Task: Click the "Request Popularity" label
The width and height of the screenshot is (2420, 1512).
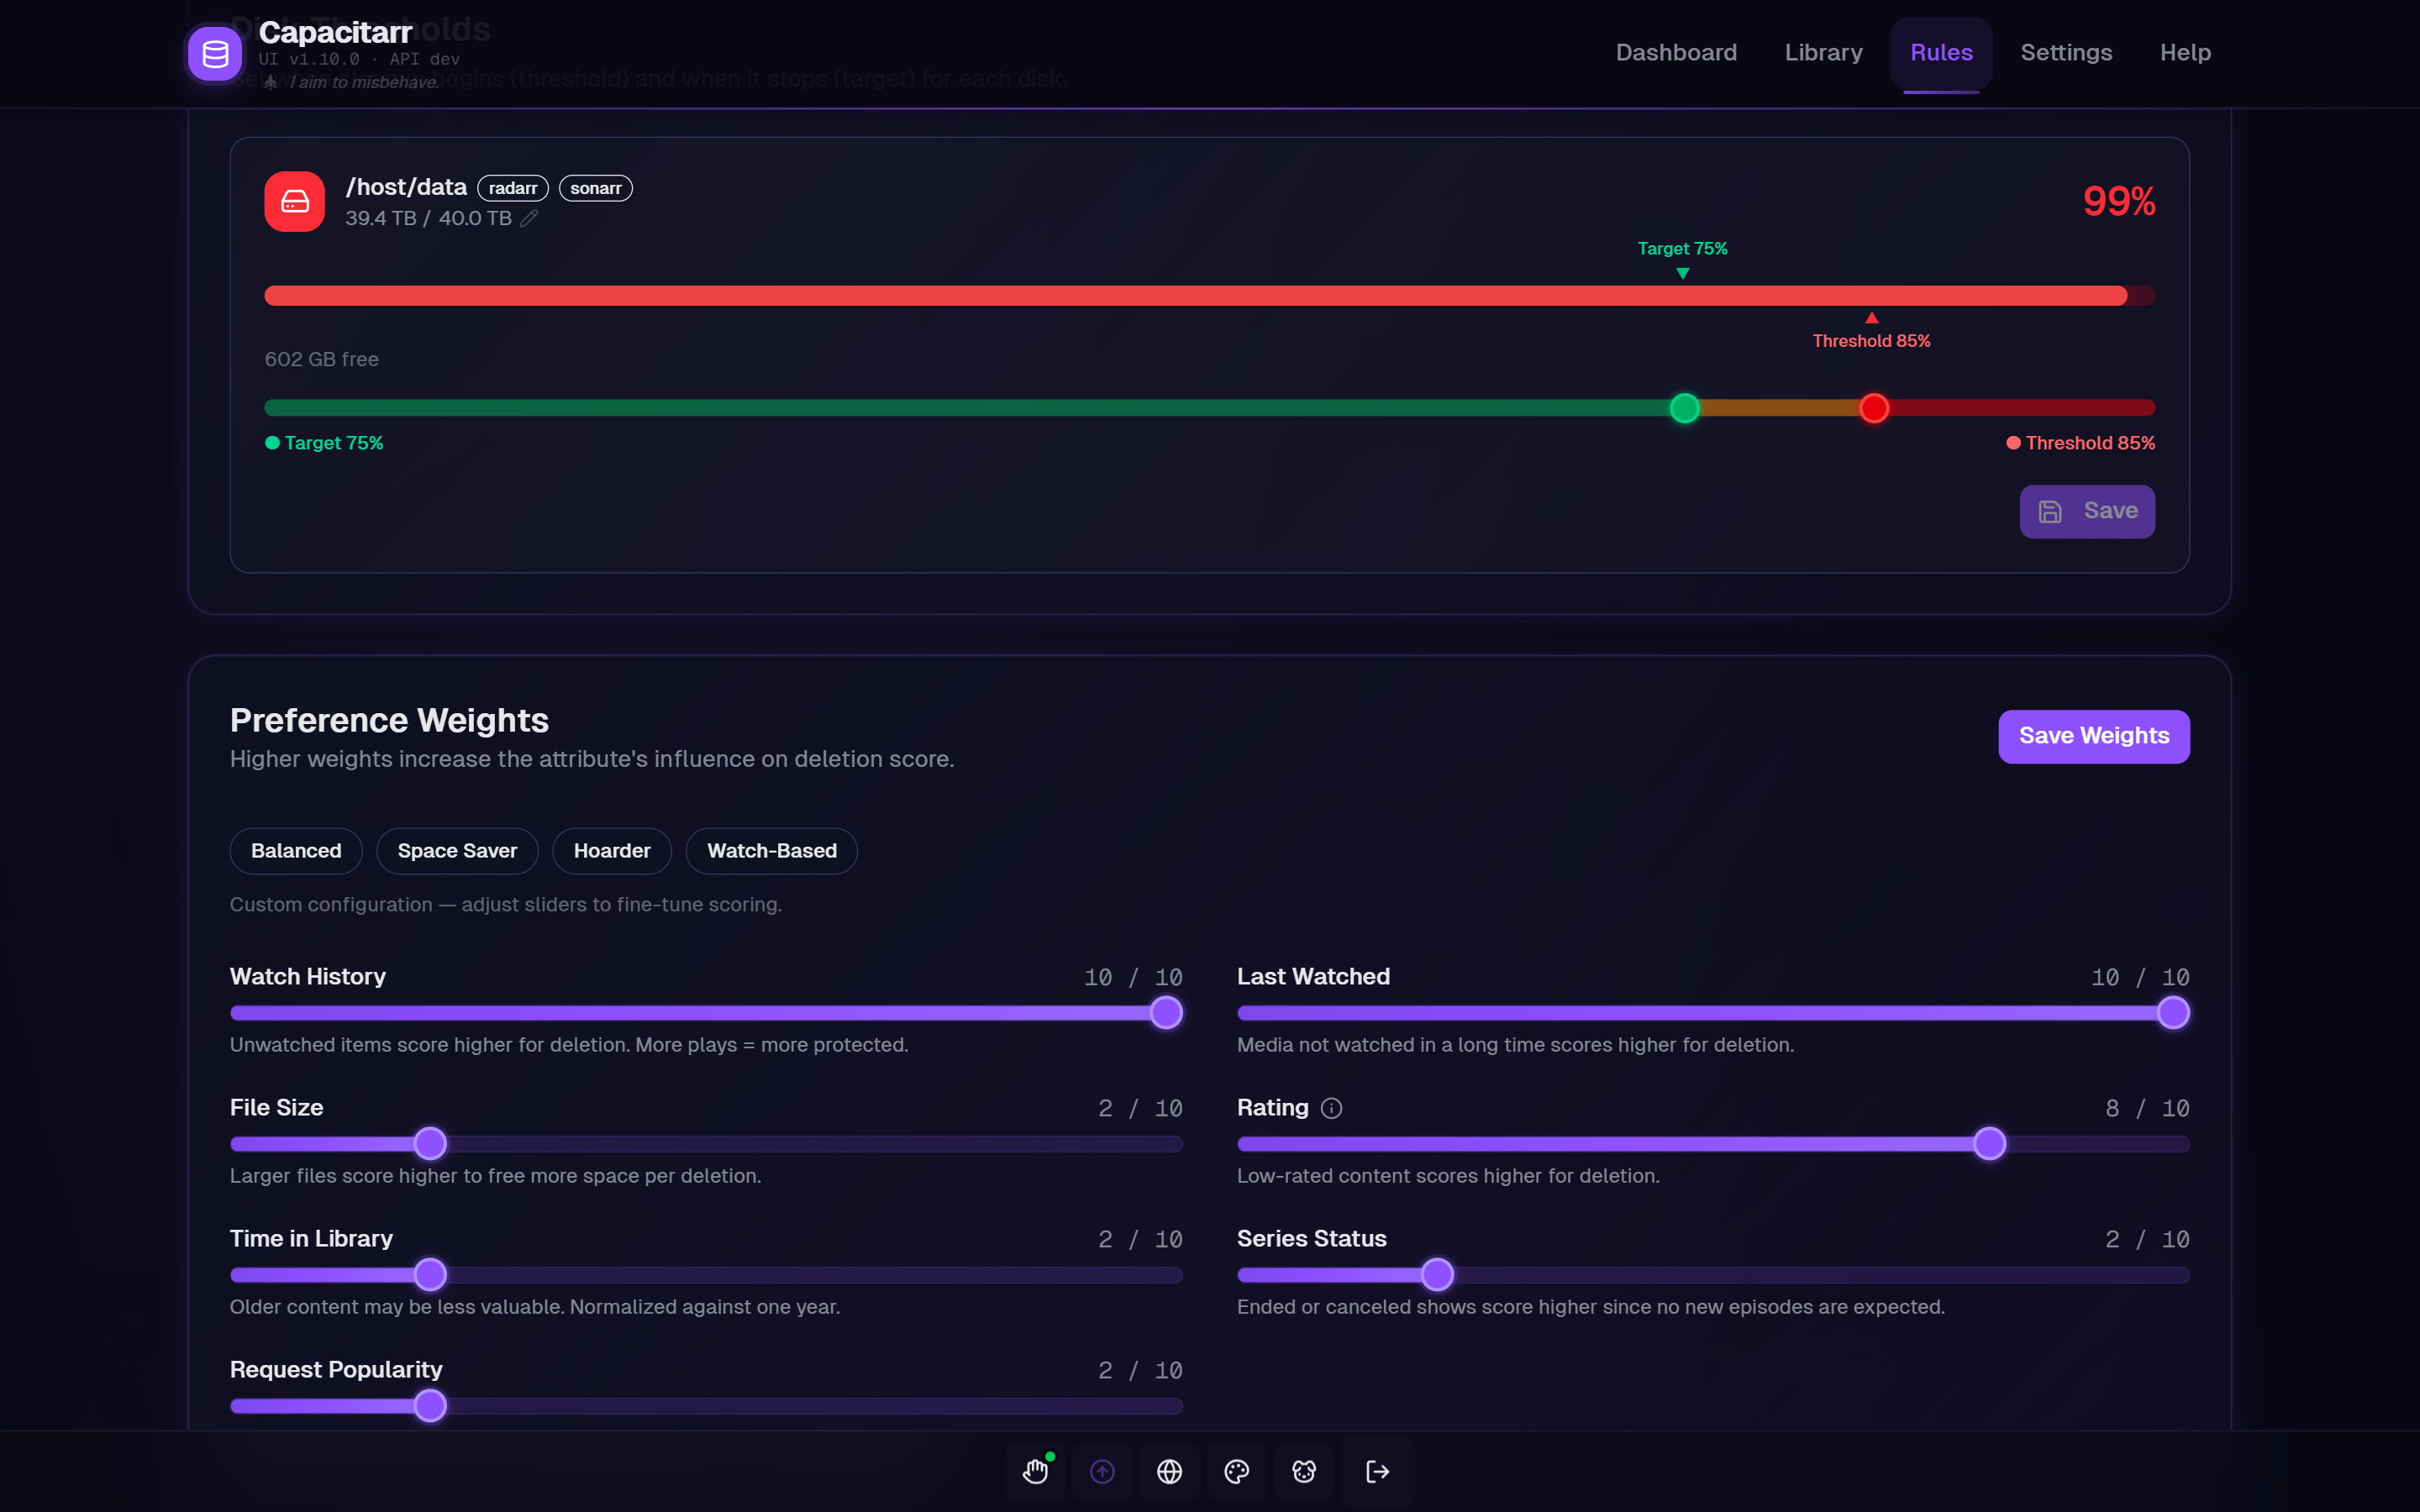Action: click(x=336, y=1370)
